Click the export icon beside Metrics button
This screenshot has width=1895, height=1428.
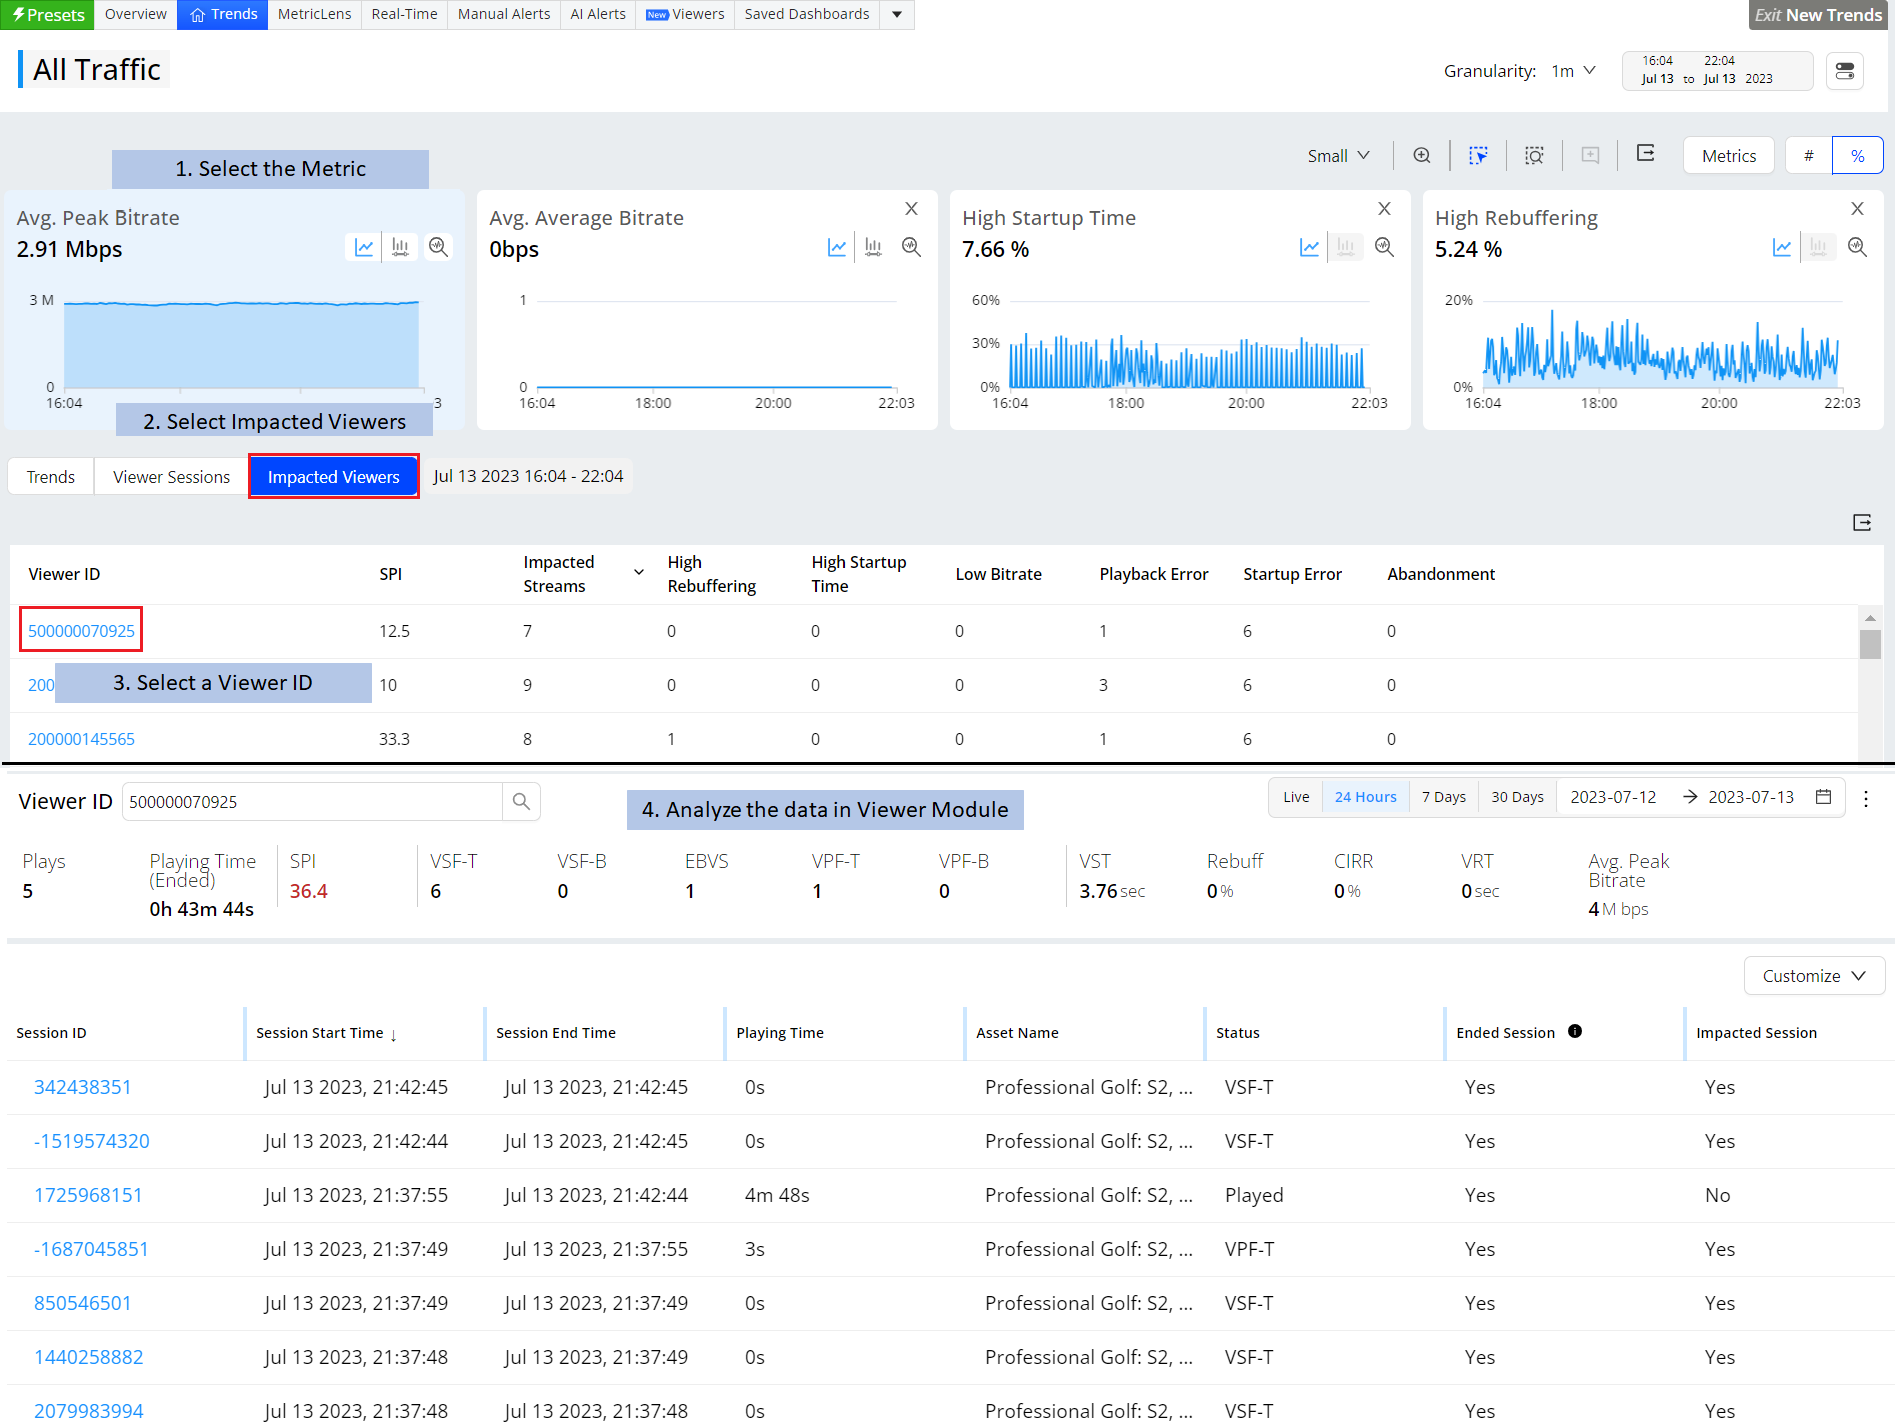[x=1645, y=154]
